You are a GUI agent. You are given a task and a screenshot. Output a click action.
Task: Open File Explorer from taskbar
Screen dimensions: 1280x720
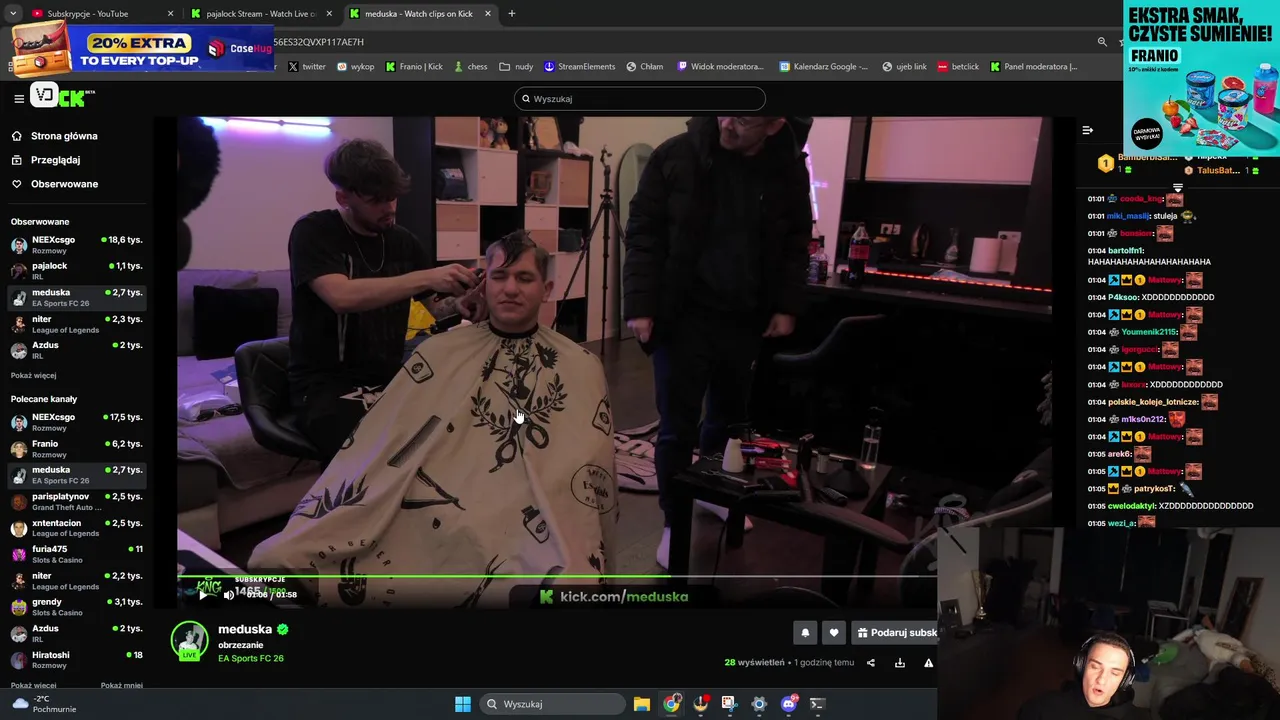coord(642,704)
